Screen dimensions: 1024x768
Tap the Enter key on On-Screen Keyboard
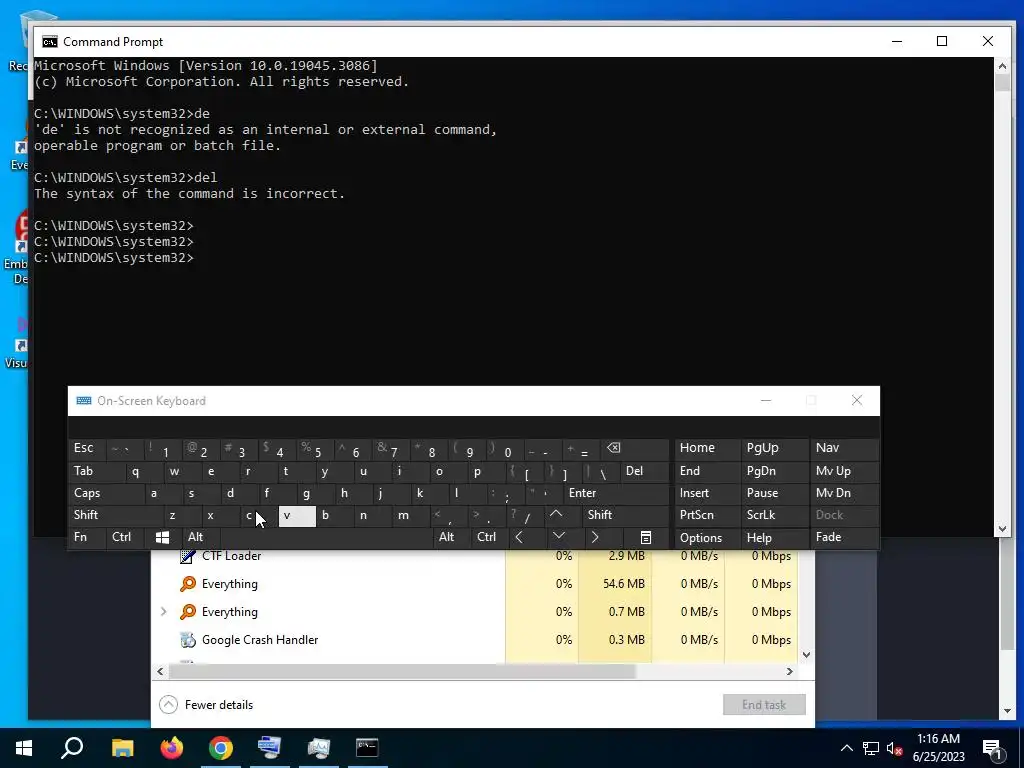click(616, 493)
